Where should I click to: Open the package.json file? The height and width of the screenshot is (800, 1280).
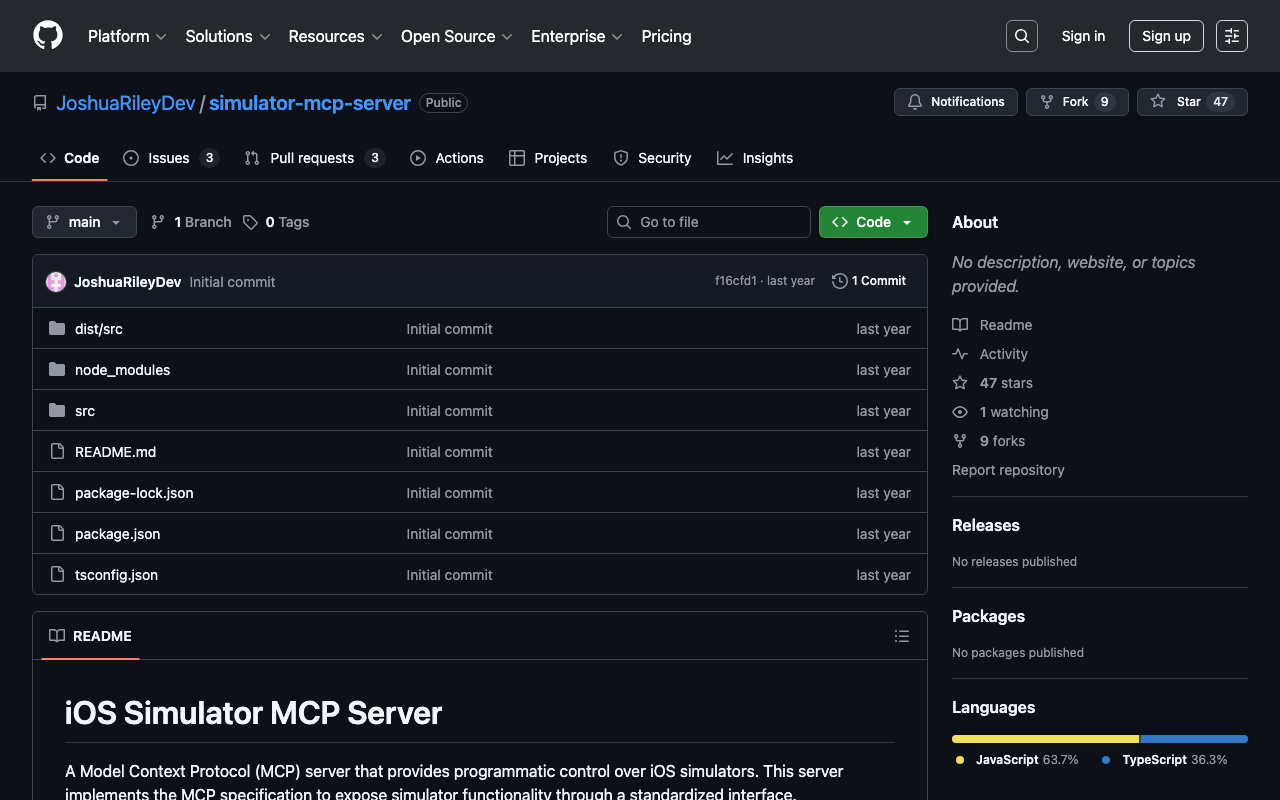click(x=117, y=534)
